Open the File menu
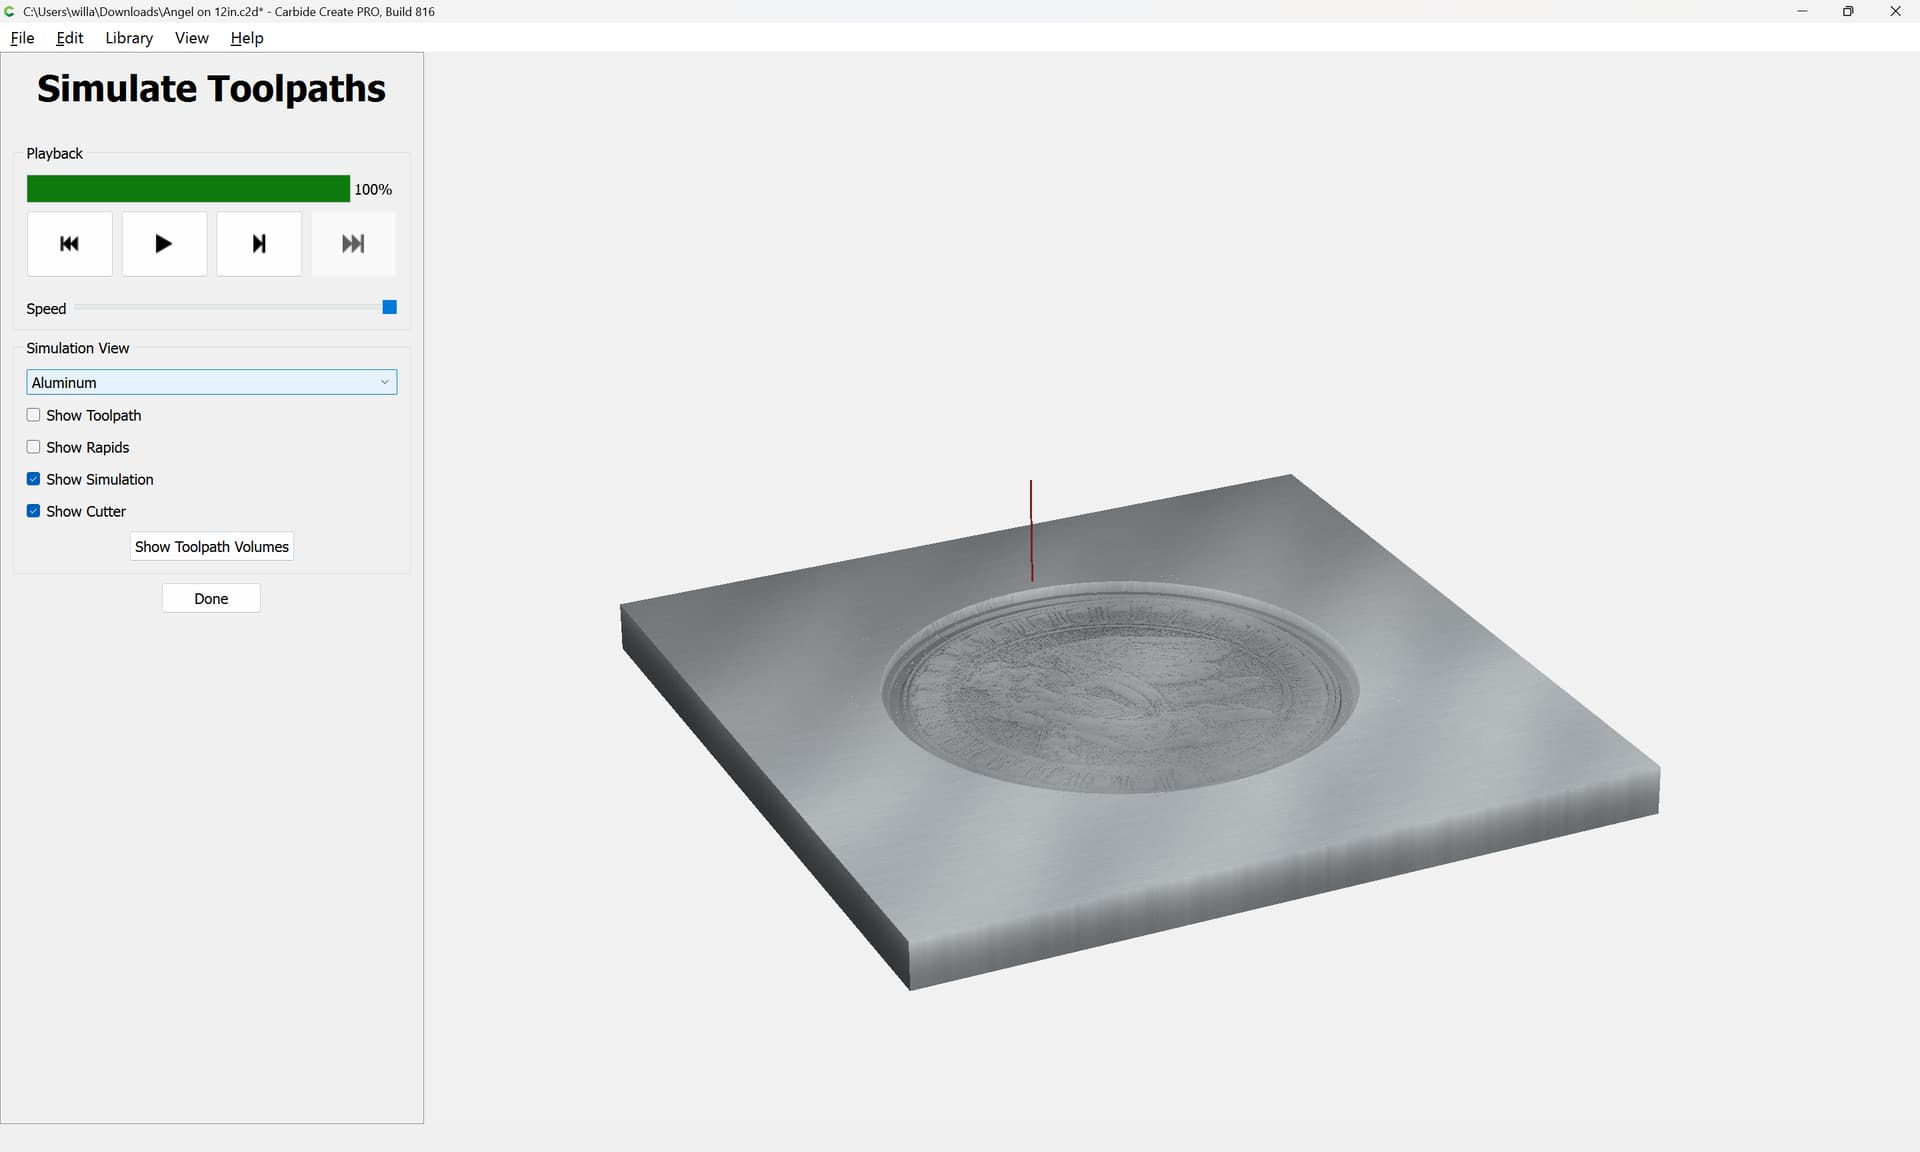This screenshot has width=1920, height=1152. coord(22,38)
